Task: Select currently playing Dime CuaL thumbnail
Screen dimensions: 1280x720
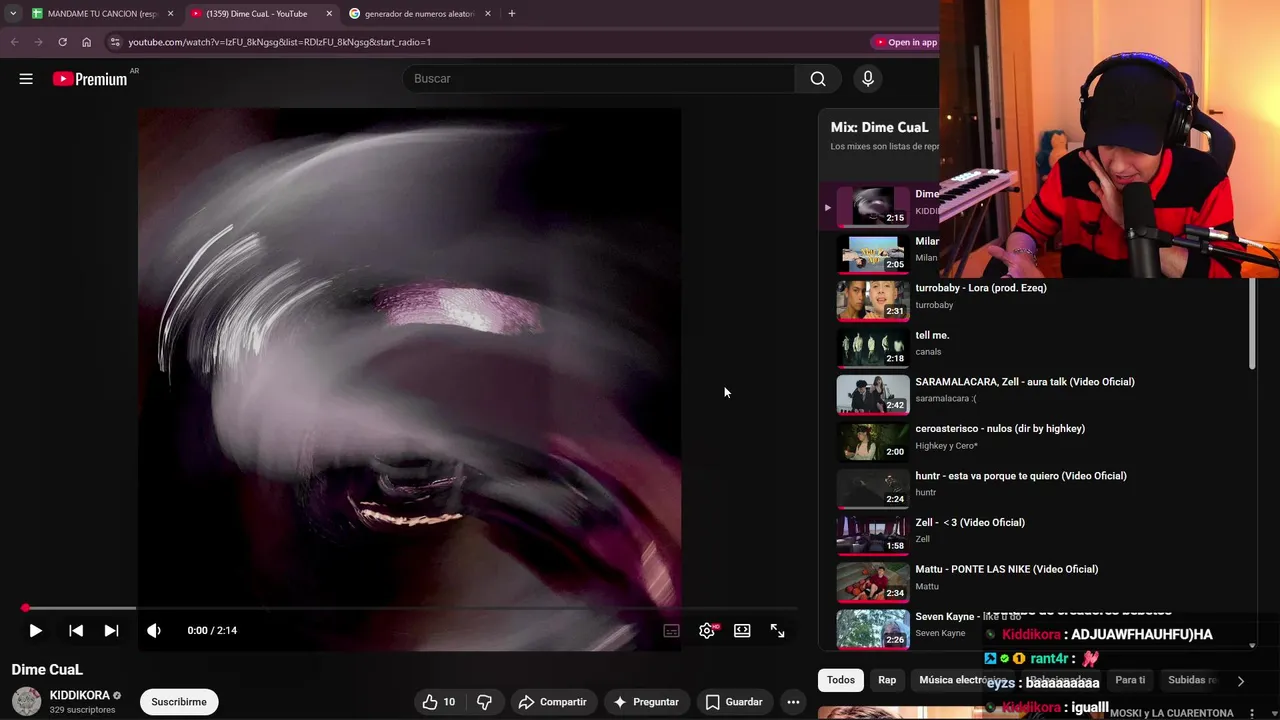Action: [873, 206]
